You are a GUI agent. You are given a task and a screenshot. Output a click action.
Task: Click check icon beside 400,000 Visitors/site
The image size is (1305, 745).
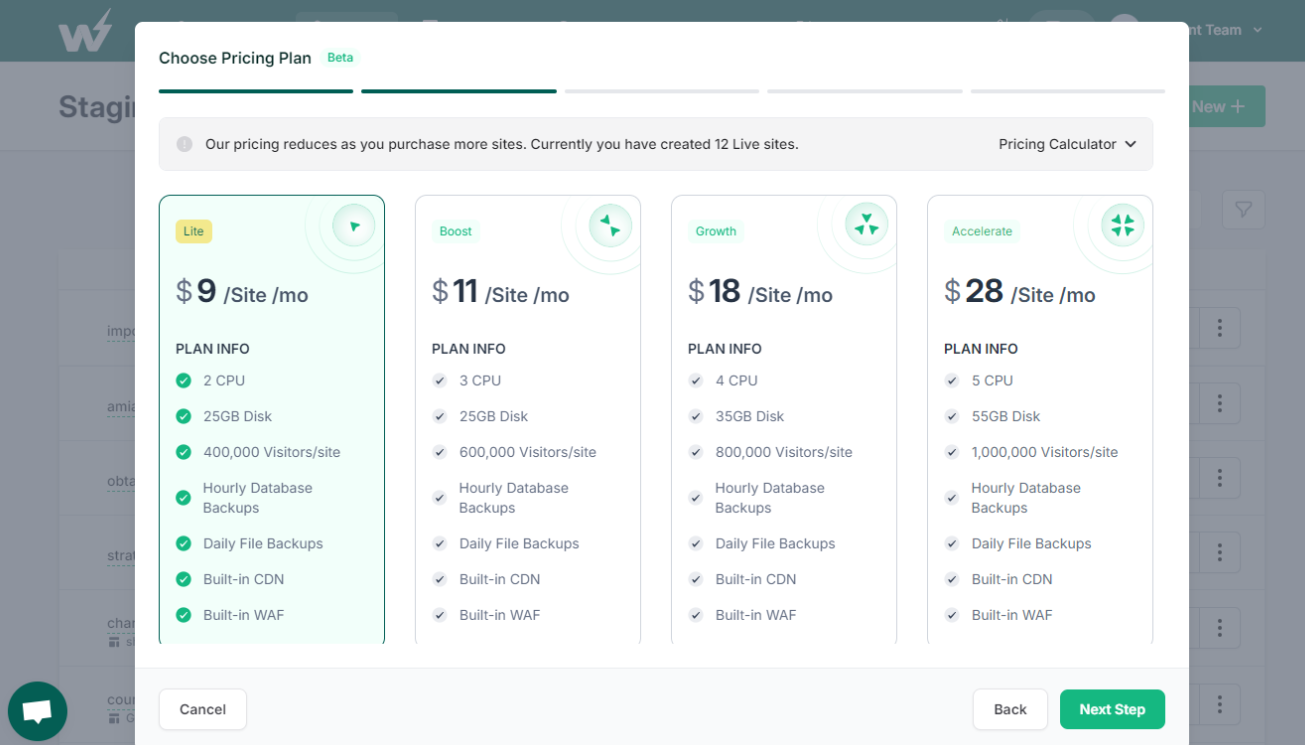183,452
